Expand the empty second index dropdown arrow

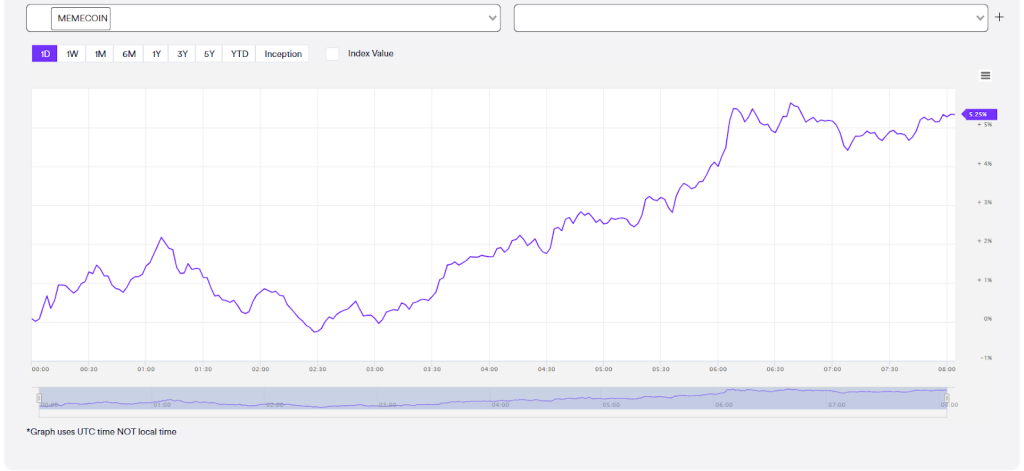pyautogui.click(x=980, y=18)
